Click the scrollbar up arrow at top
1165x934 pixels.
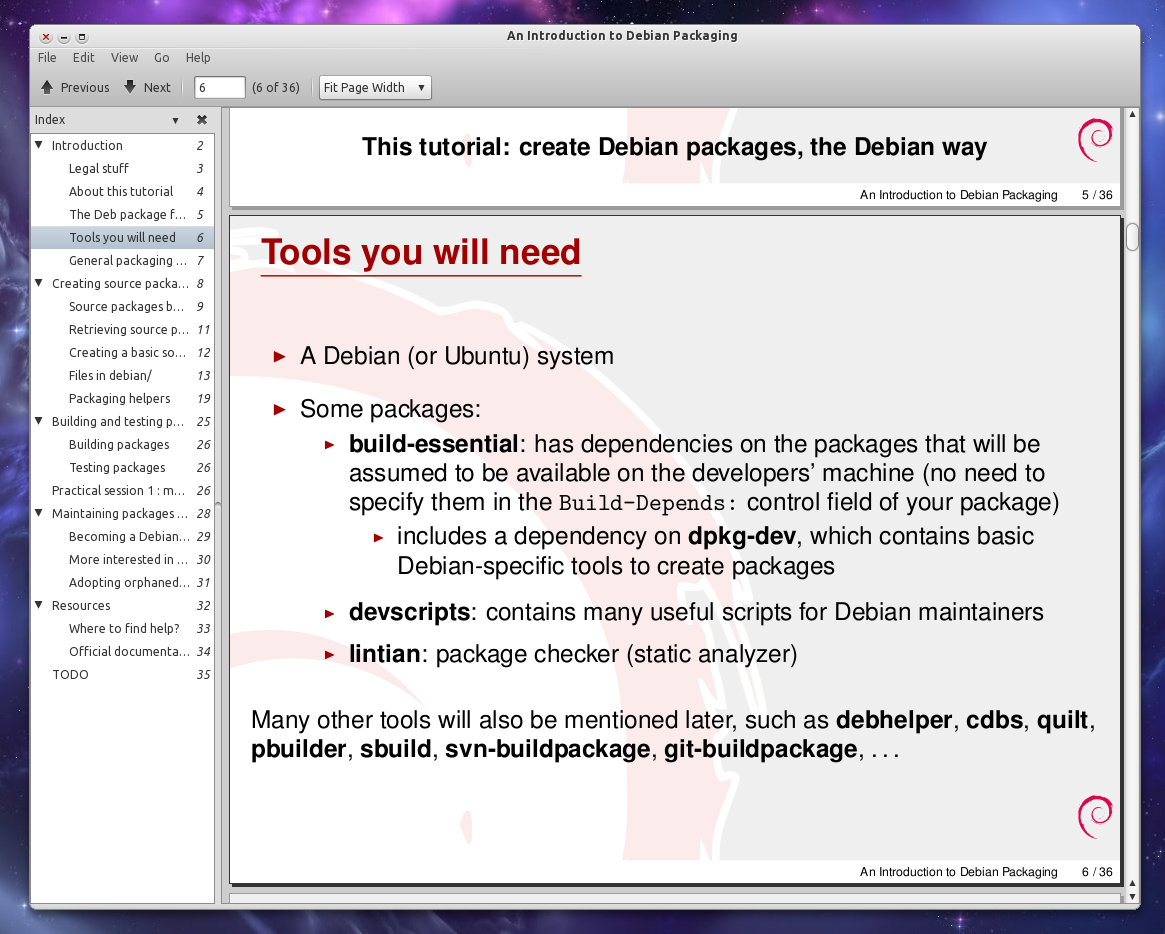tap(1132, 114)
